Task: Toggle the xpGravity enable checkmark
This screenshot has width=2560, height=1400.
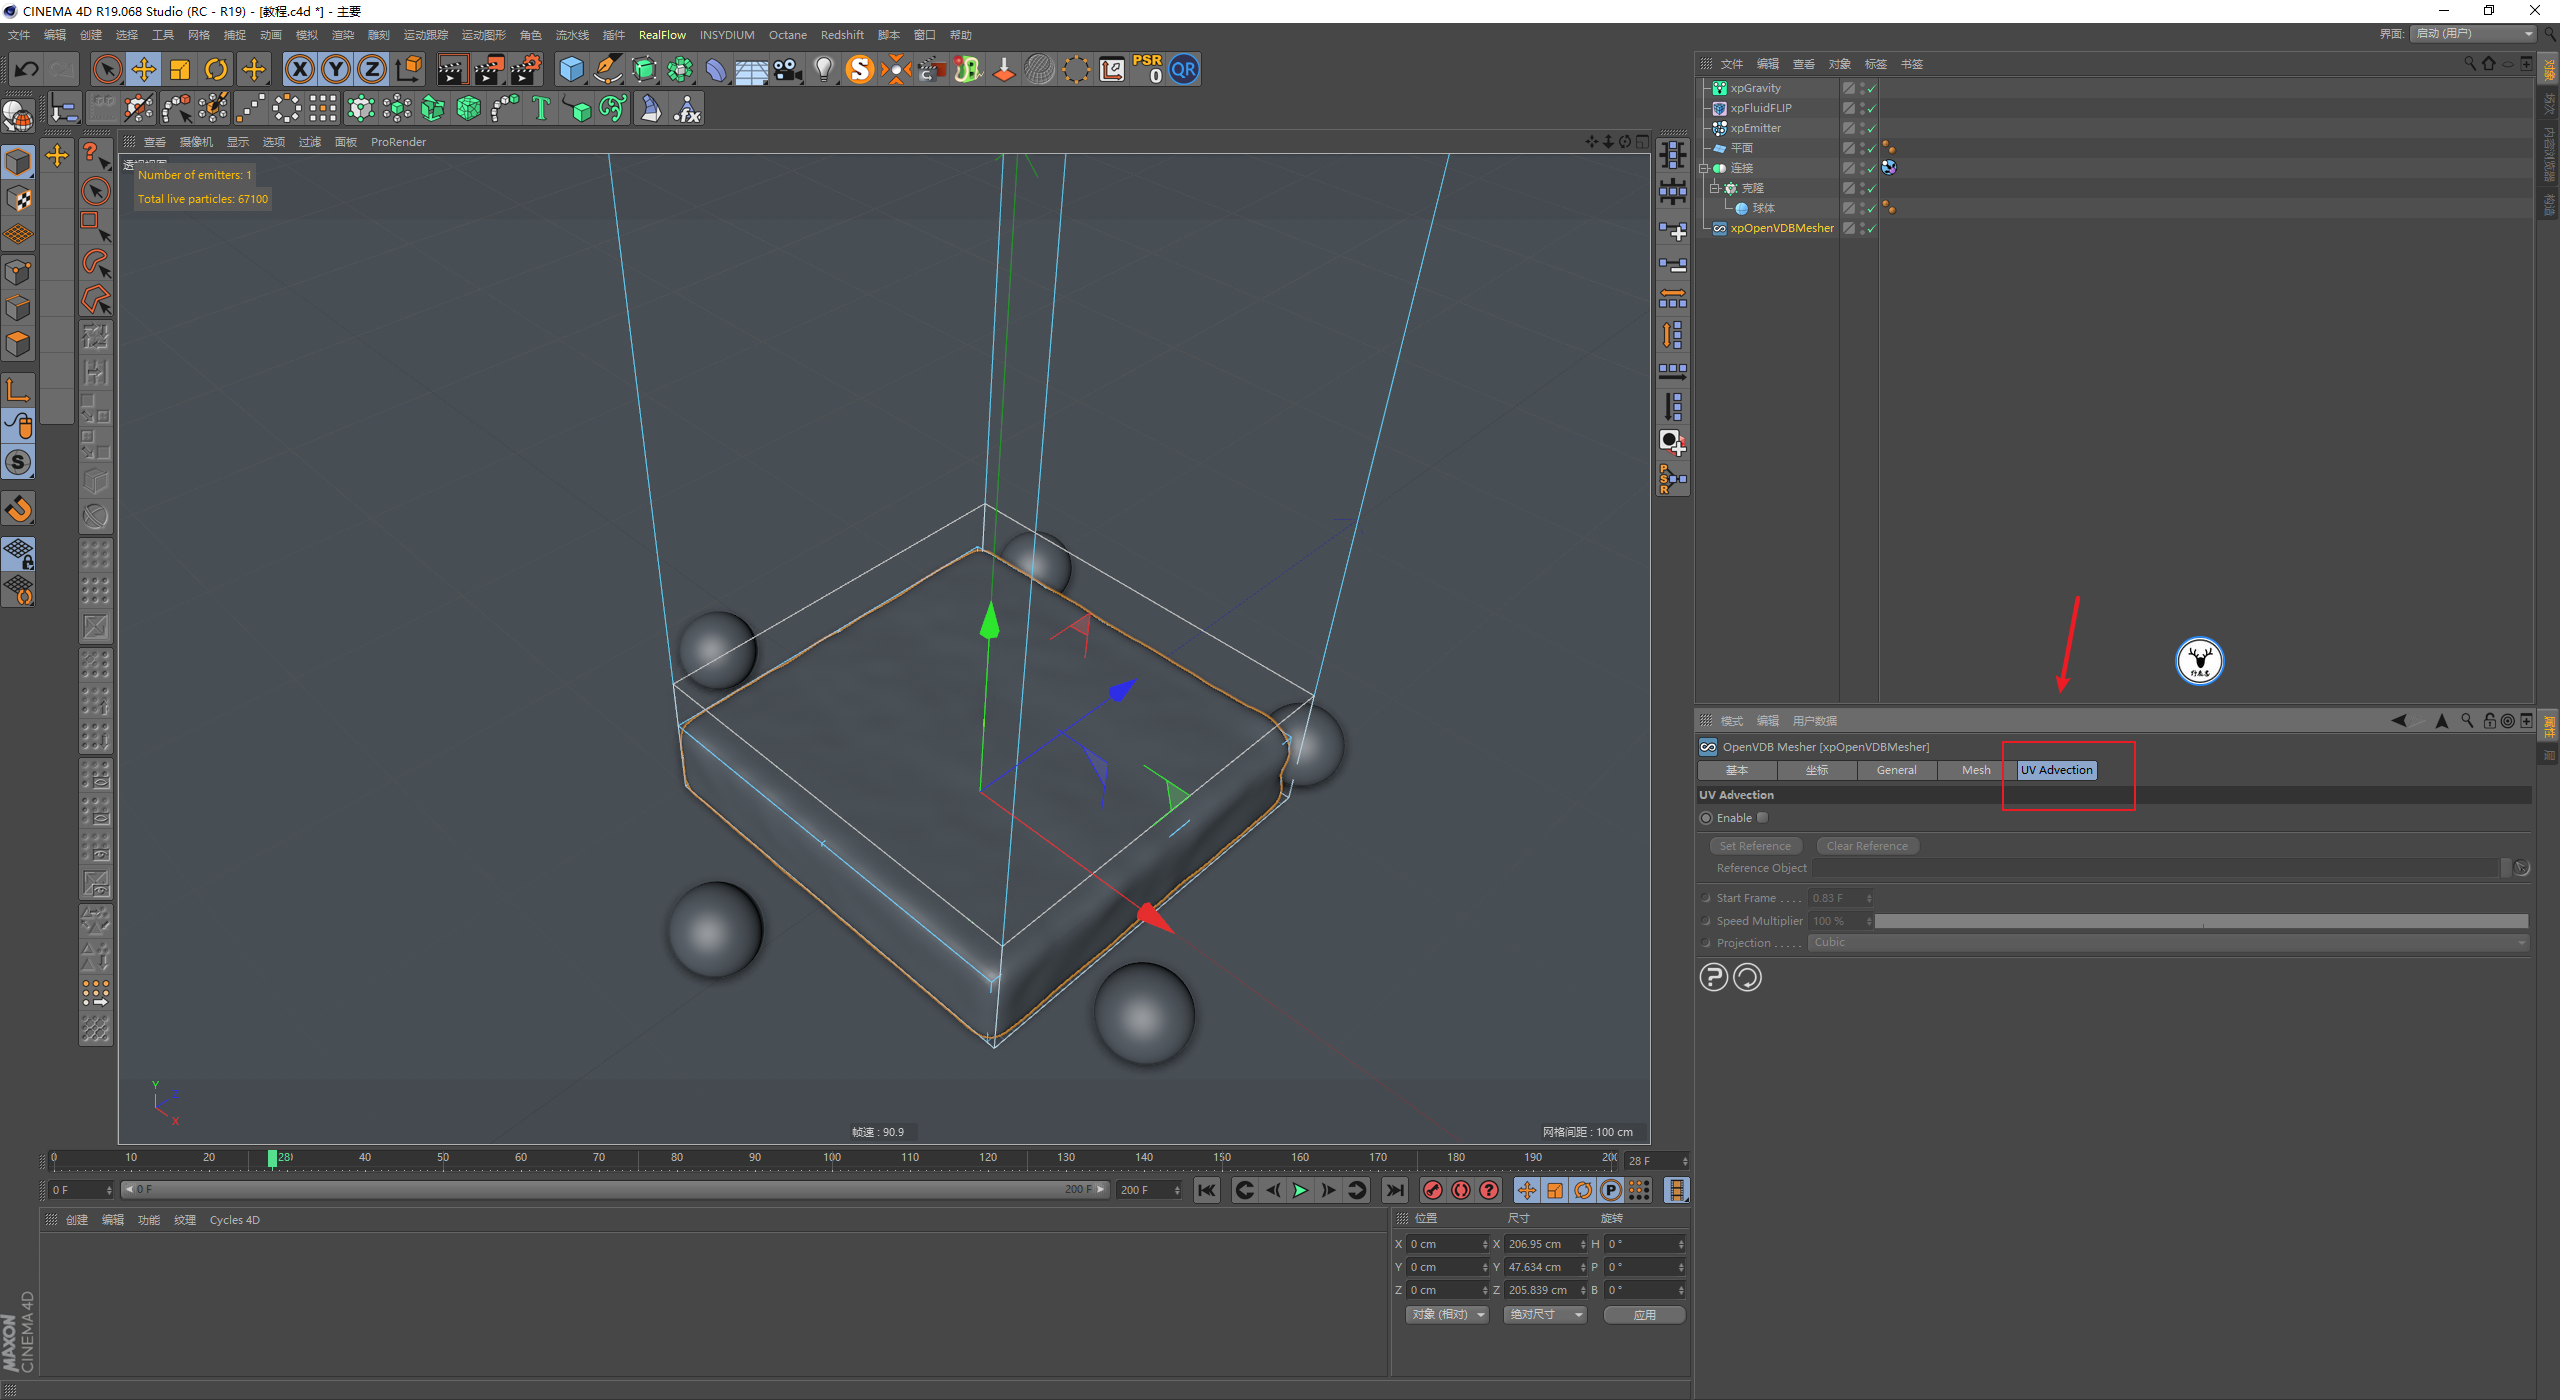Action: tap(1871, 88)
